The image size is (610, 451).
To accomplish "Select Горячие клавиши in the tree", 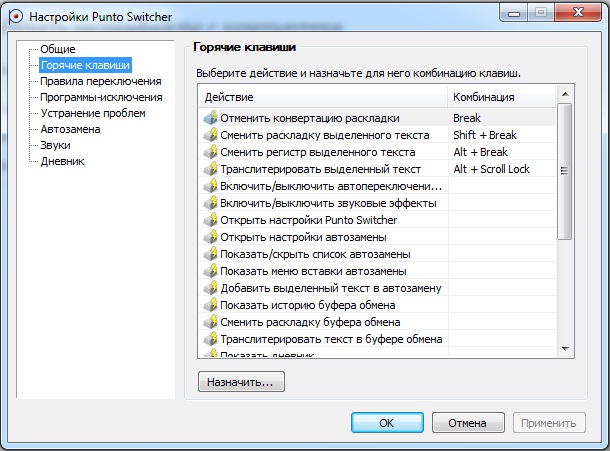I will pyautogui.click(x=85, y=65).
